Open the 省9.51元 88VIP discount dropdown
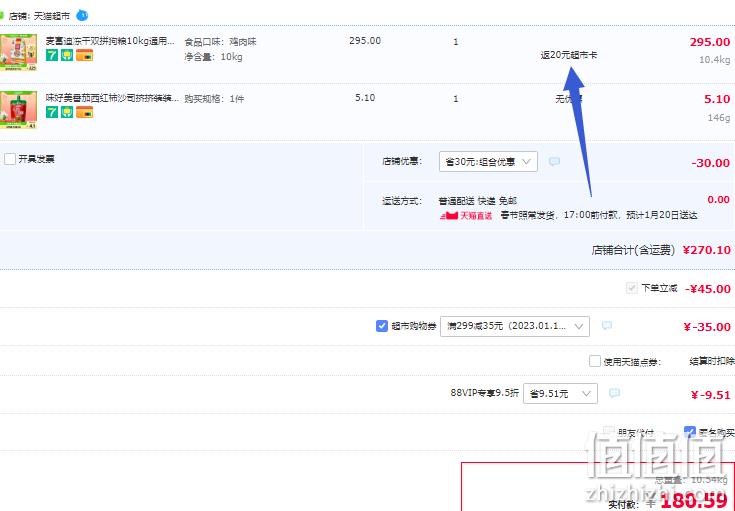The width and height of the screenshot is (735, 511). 560,393
